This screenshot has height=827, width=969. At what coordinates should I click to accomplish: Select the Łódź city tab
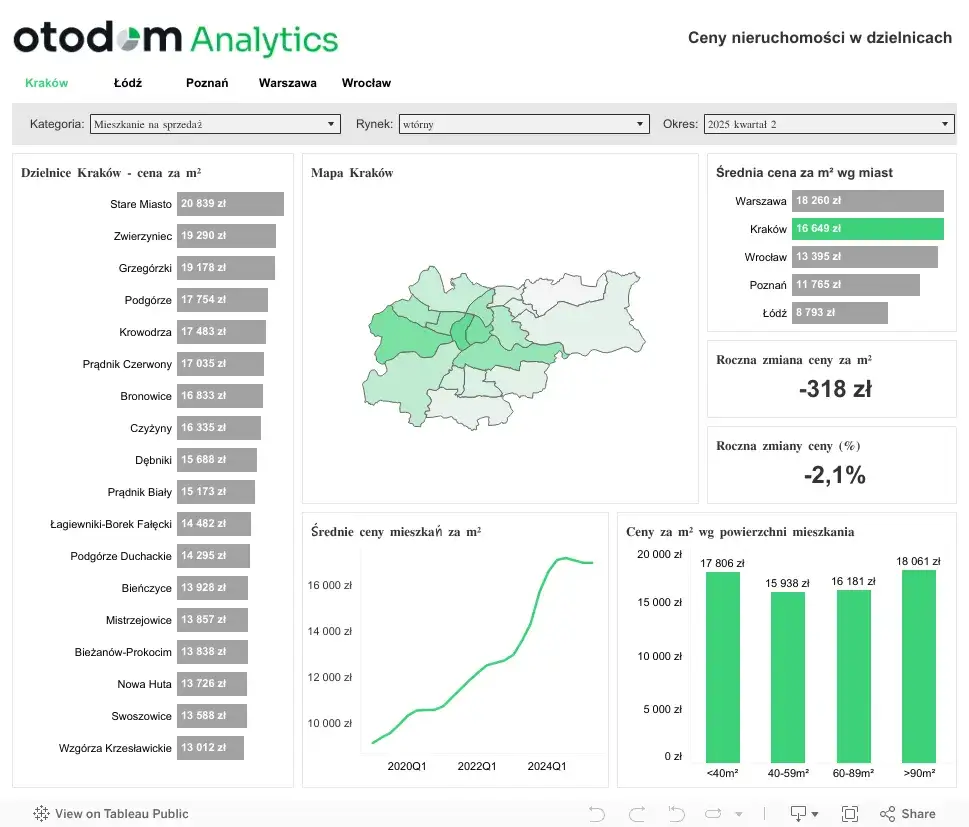click(128, 83)
